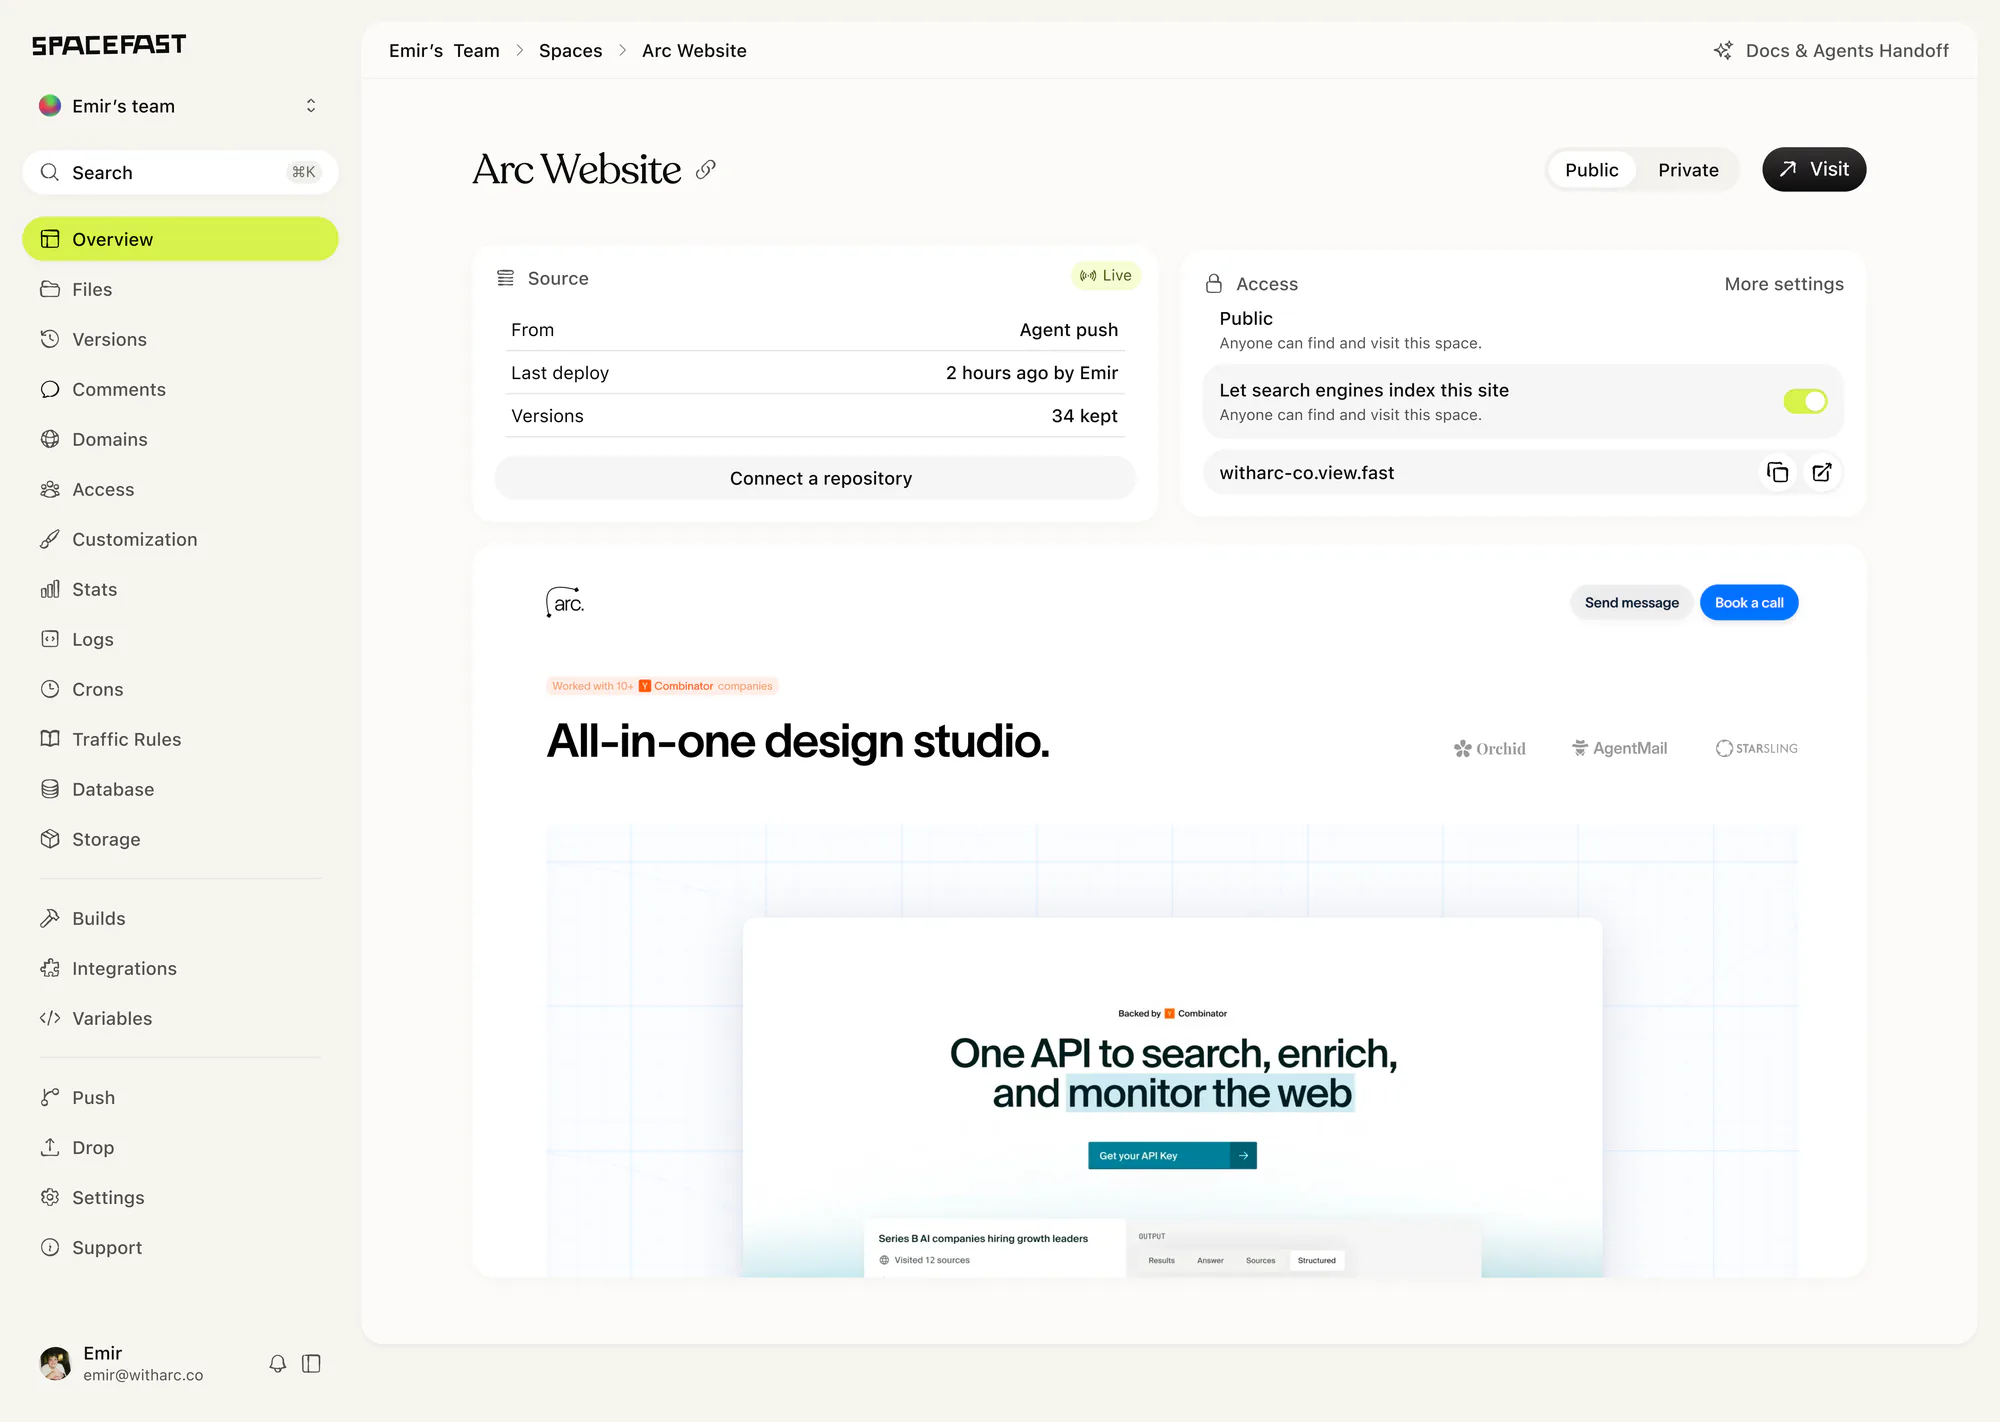Open notifications bell icon
The width and height of the screenshot is (2000, 1422).
278,1363
